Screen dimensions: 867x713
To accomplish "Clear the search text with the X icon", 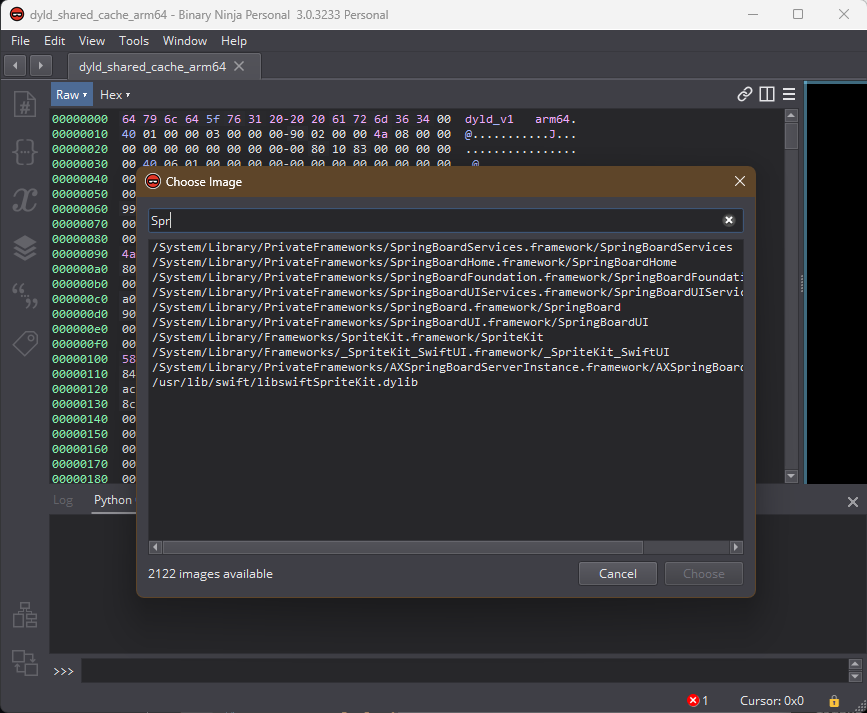I will click(x=729, y=220).
